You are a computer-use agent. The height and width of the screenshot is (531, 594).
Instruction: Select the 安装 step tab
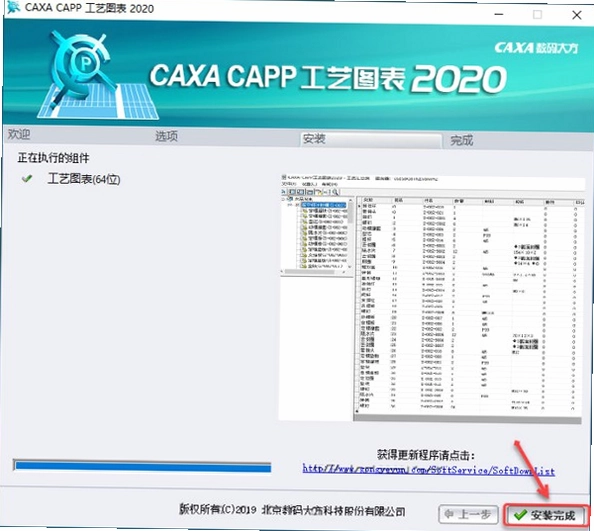[x=314, y=139]
